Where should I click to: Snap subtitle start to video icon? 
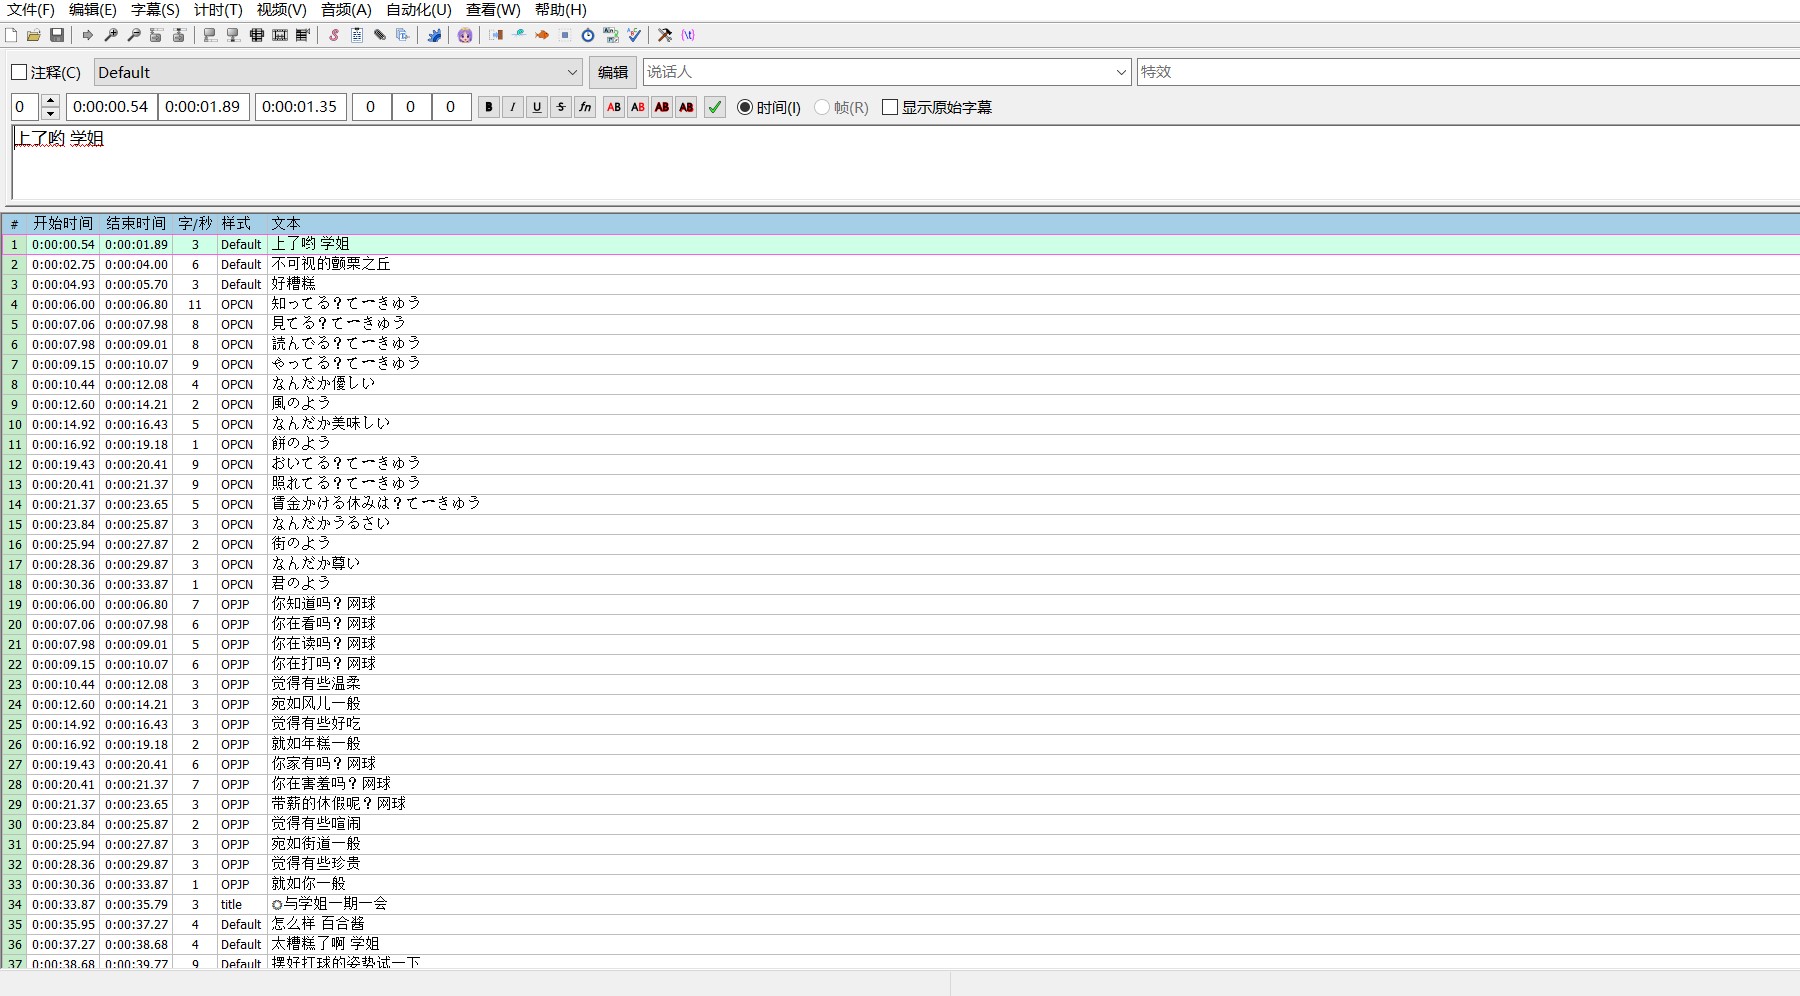click(x=210, y=35)
